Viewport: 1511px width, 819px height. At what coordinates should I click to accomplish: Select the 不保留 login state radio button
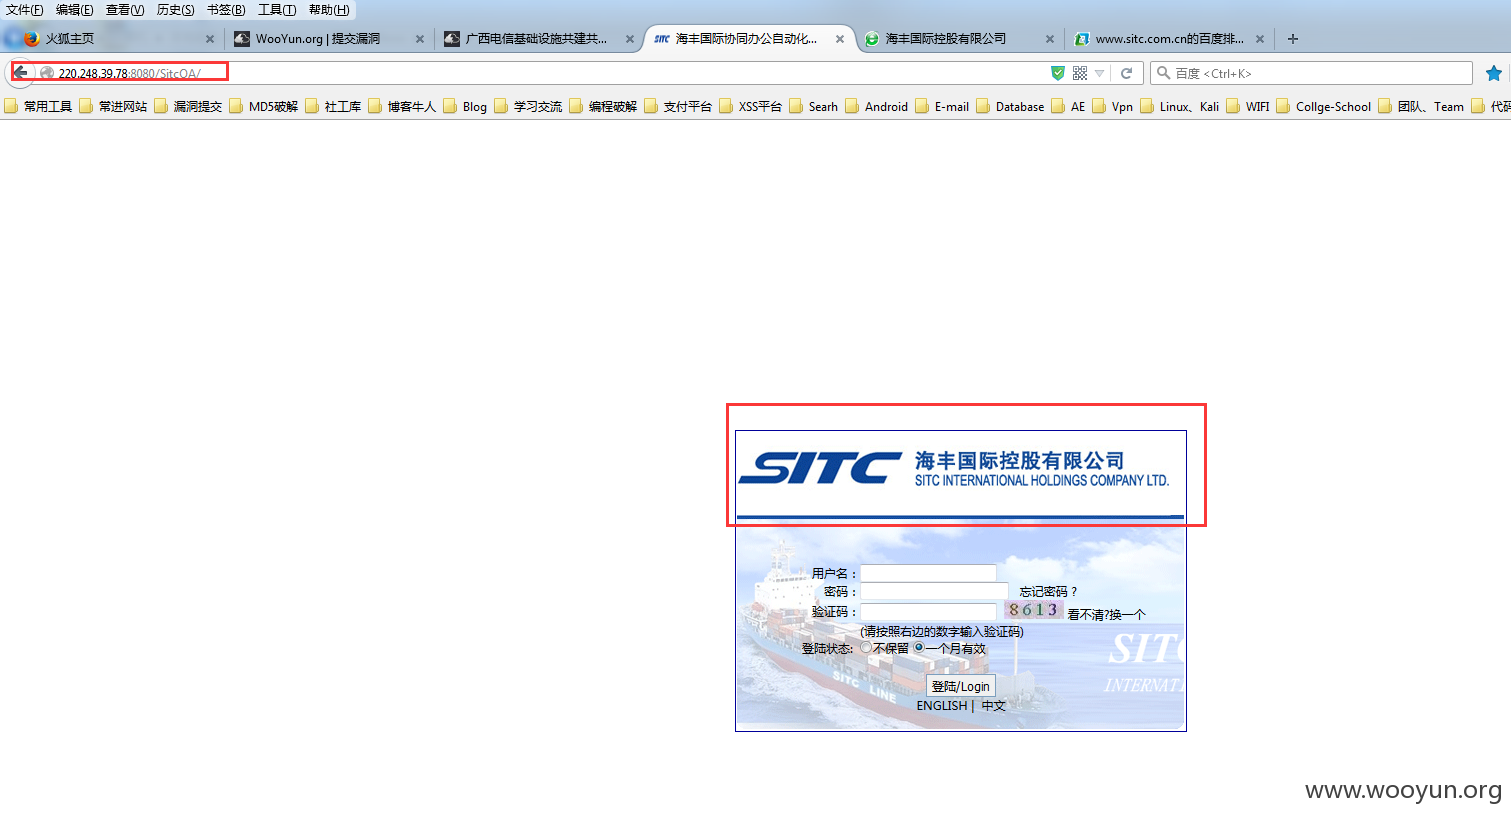point(866,648)
